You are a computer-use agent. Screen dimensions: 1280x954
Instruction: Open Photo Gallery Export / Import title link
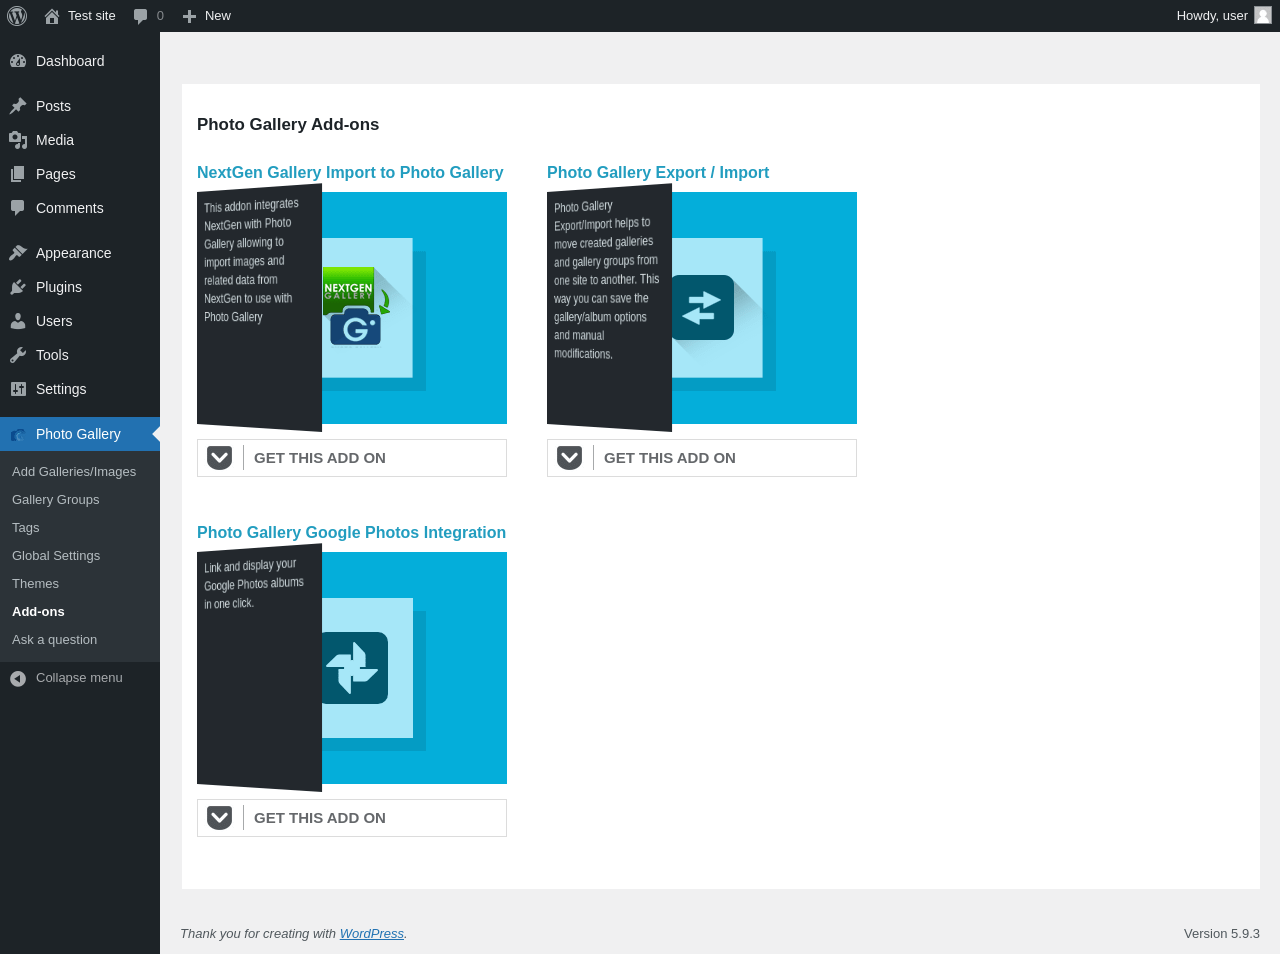coord(658,172)
